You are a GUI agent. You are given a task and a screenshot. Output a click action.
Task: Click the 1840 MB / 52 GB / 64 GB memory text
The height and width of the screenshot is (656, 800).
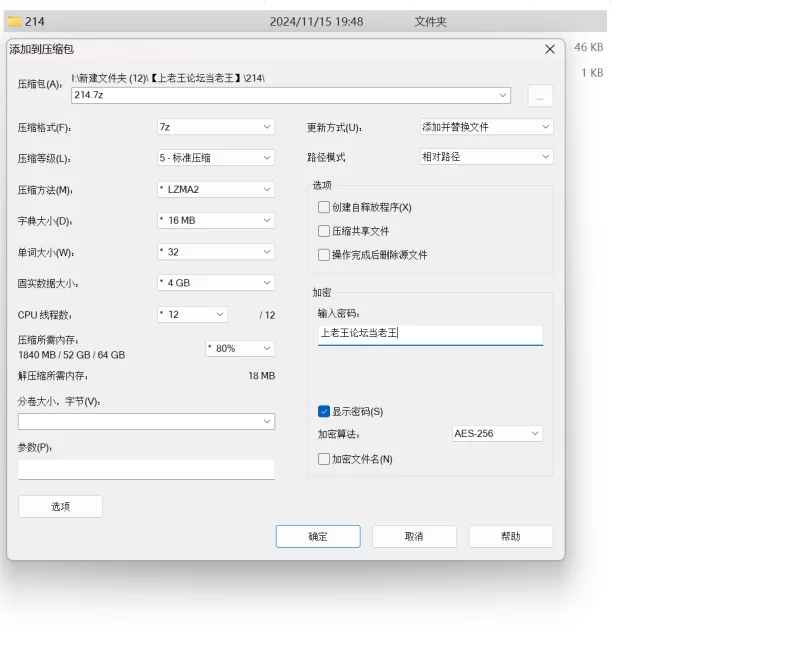71,355
